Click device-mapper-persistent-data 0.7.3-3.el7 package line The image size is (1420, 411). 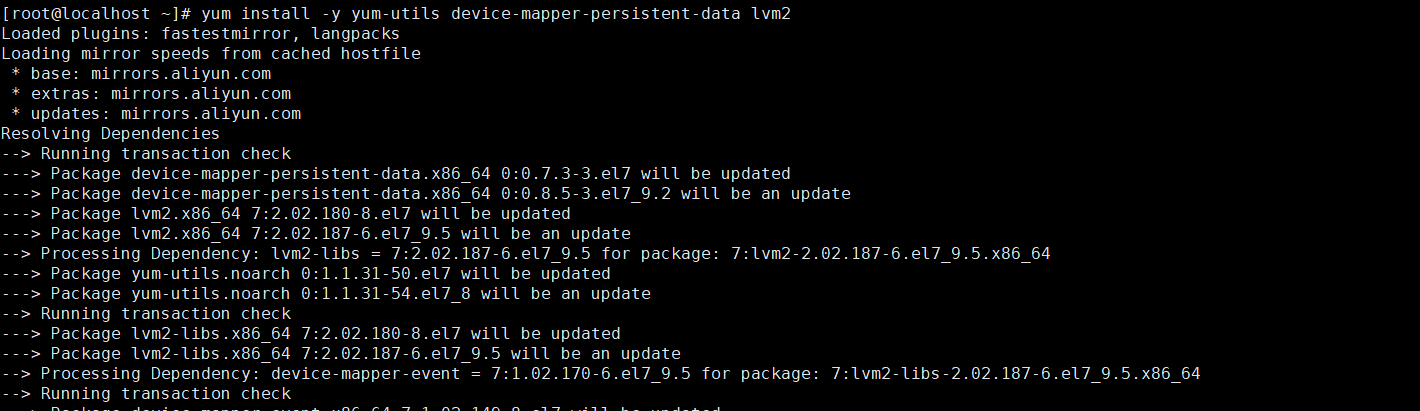pyautogui.click(x=396, y=174)
